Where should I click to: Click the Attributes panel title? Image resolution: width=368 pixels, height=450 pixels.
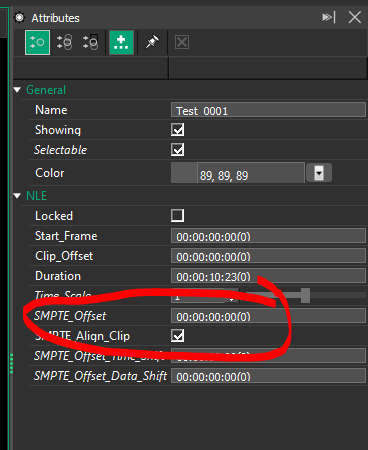(x=56, y=18)
